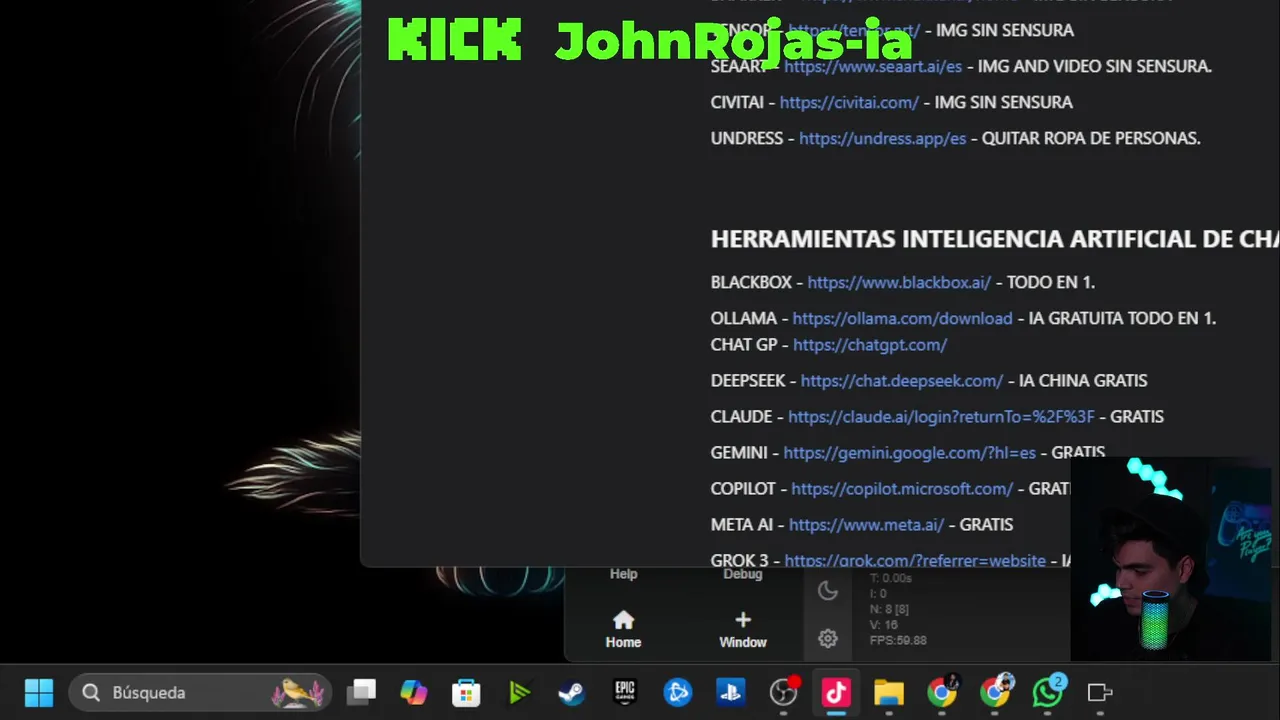
Task: Click the HERRAMIENTAS INTELIGENCIA ARTIFICIAL heading
Action: click(x=995, y=239)
